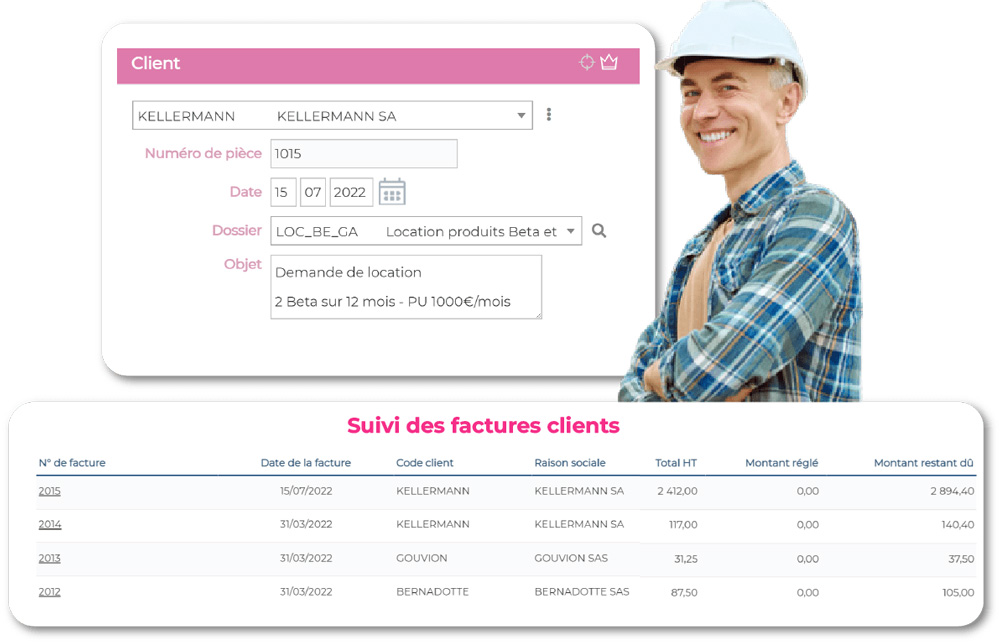Sort by N° de facture column header
1000x643 pixels.
click(72, 462)
